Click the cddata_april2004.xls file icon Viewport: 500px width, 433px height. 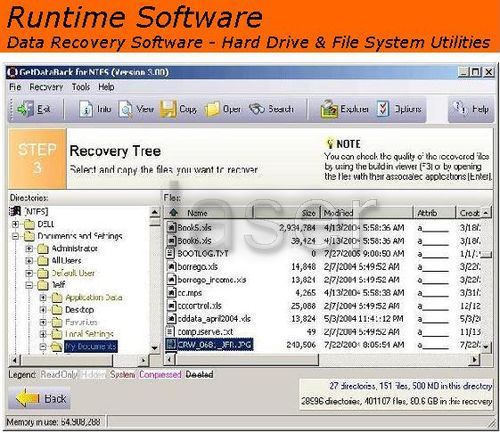click(171, 318)
